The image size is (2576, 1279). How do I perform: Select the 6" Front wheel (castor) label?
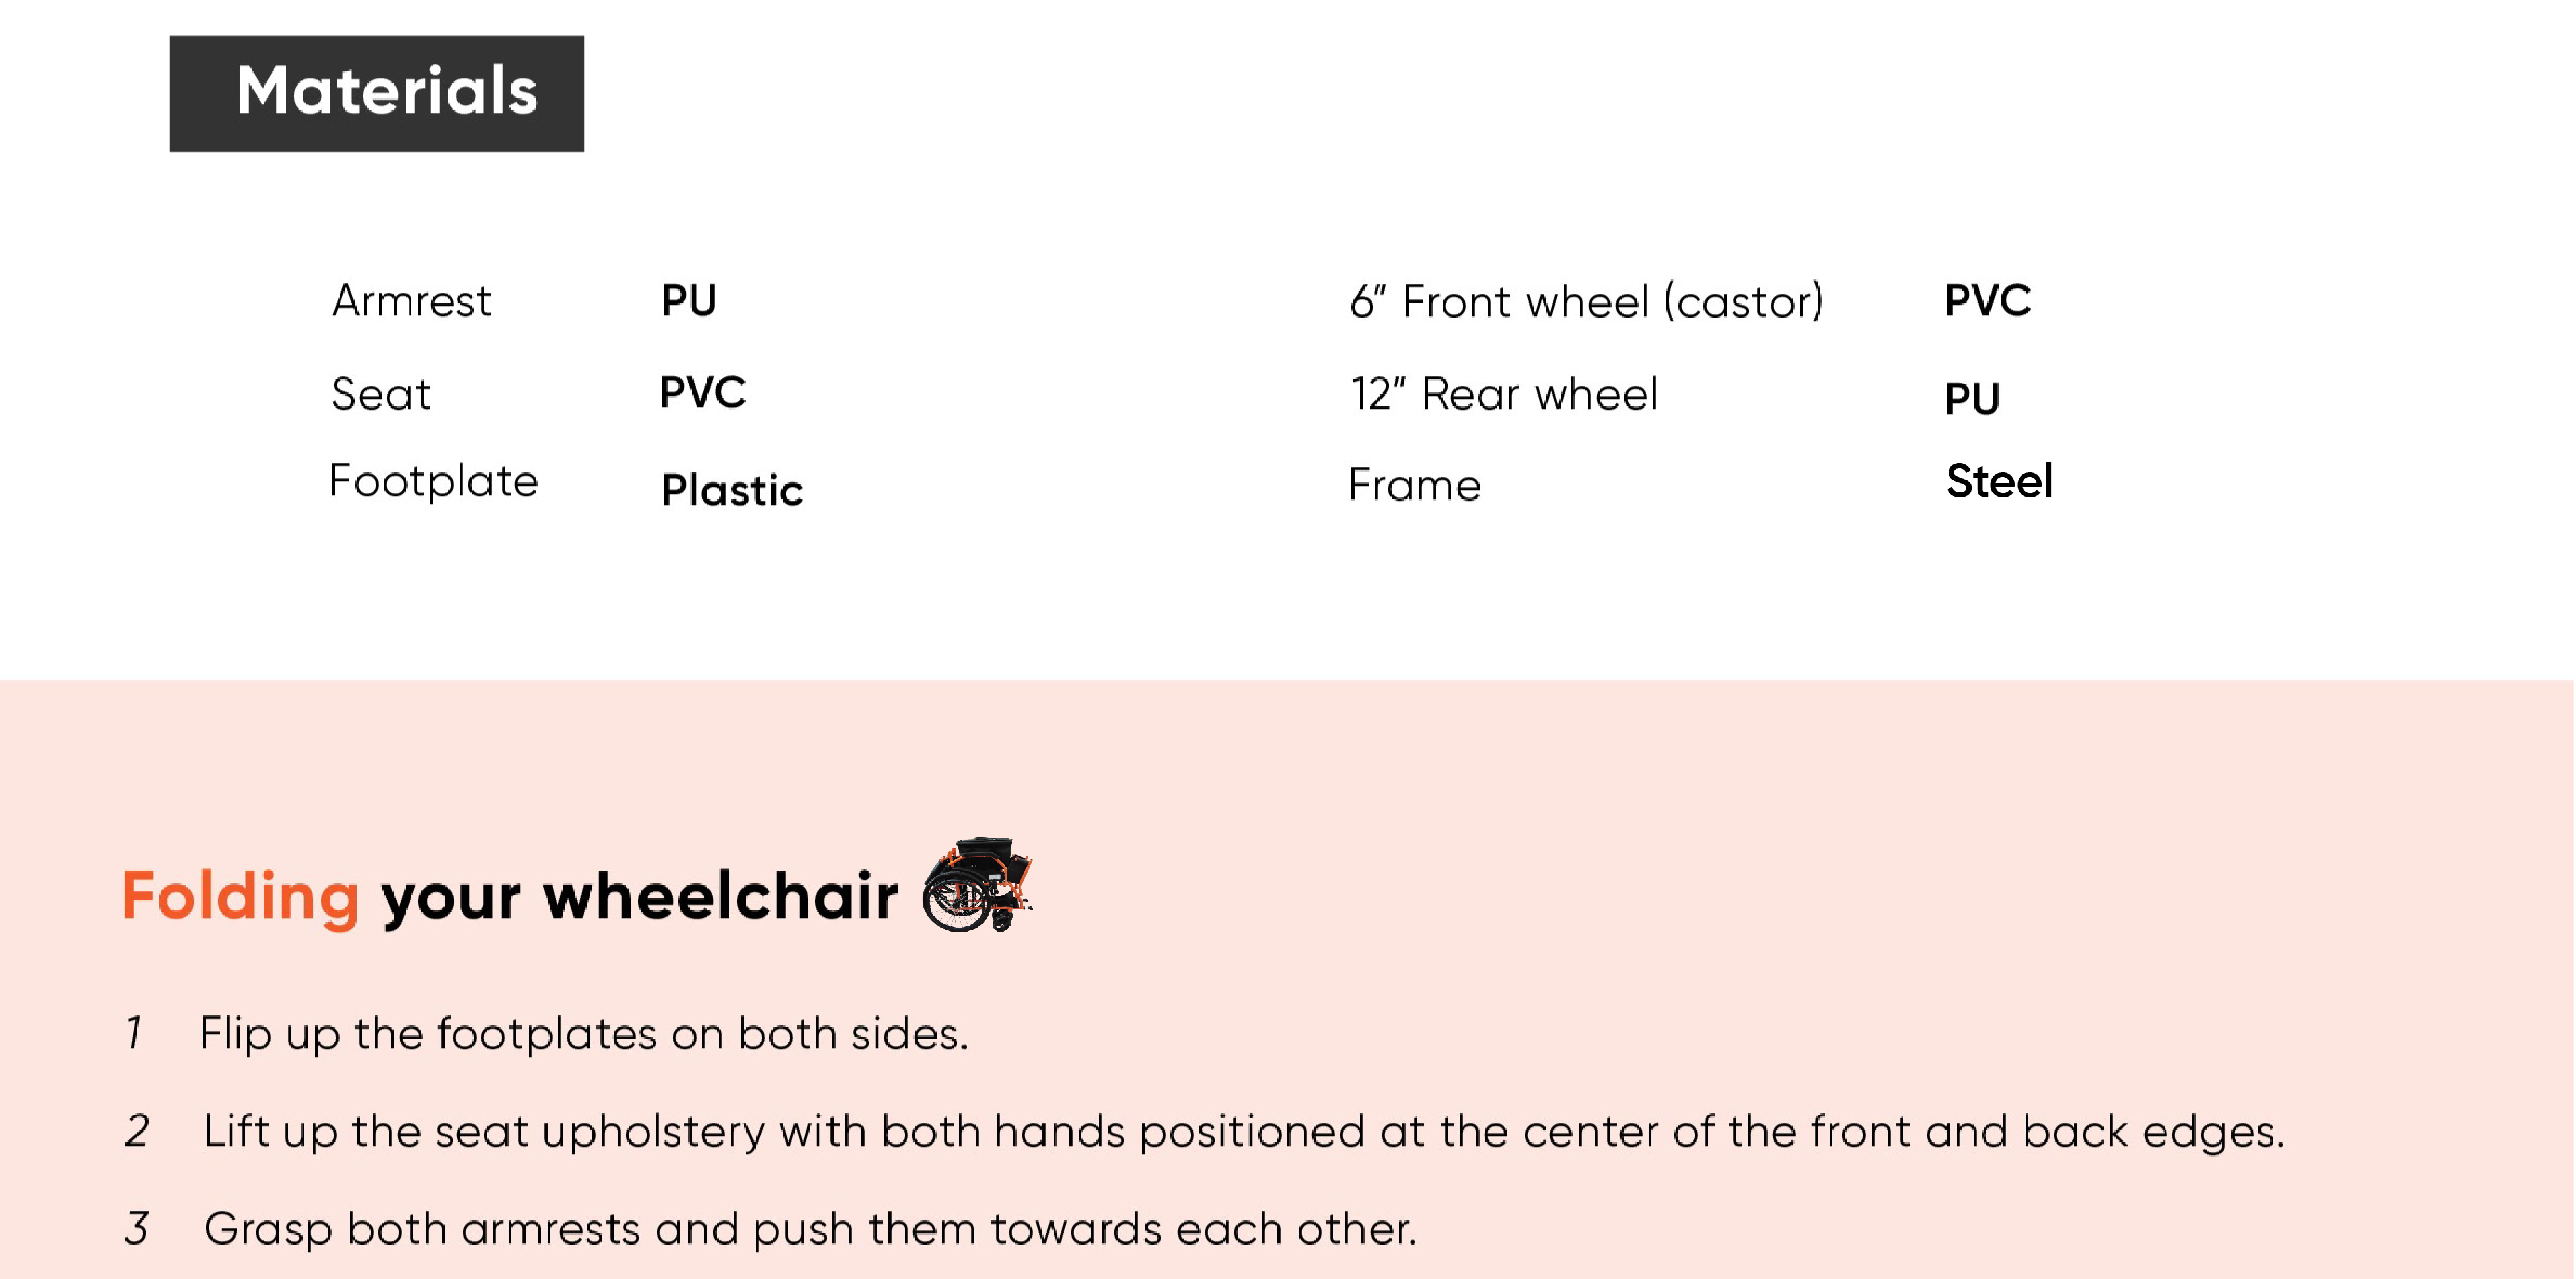click(x=1586, y=301)
